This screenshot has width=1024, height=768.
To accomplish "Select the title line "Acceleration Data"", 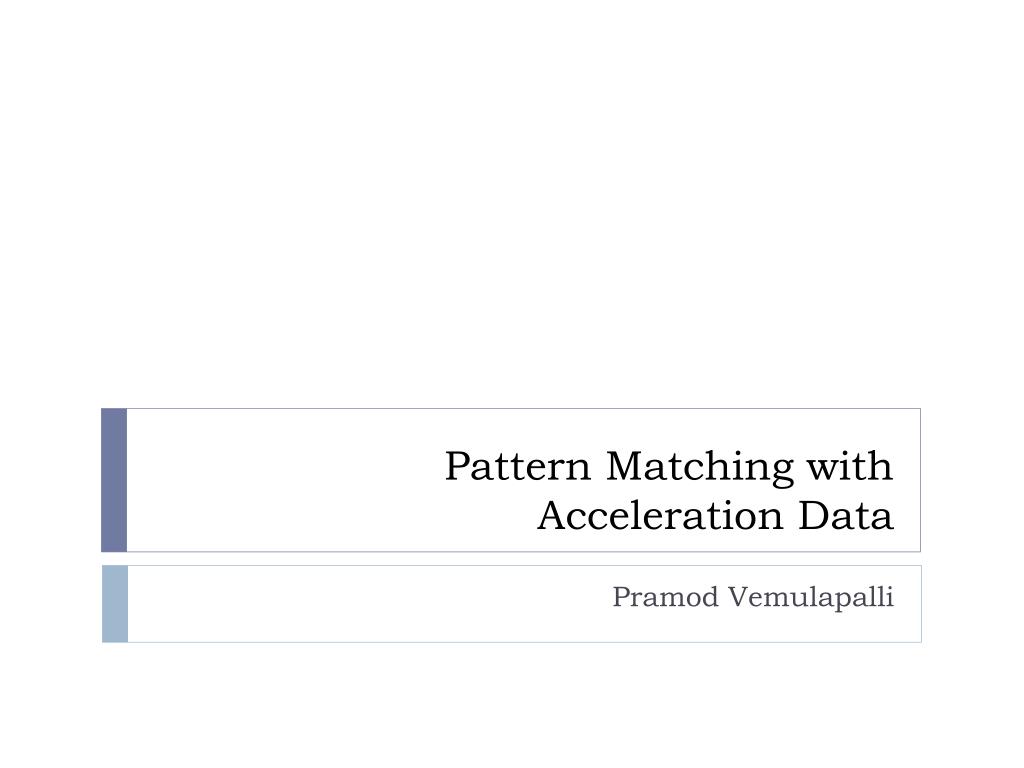I will coord(715,516).
